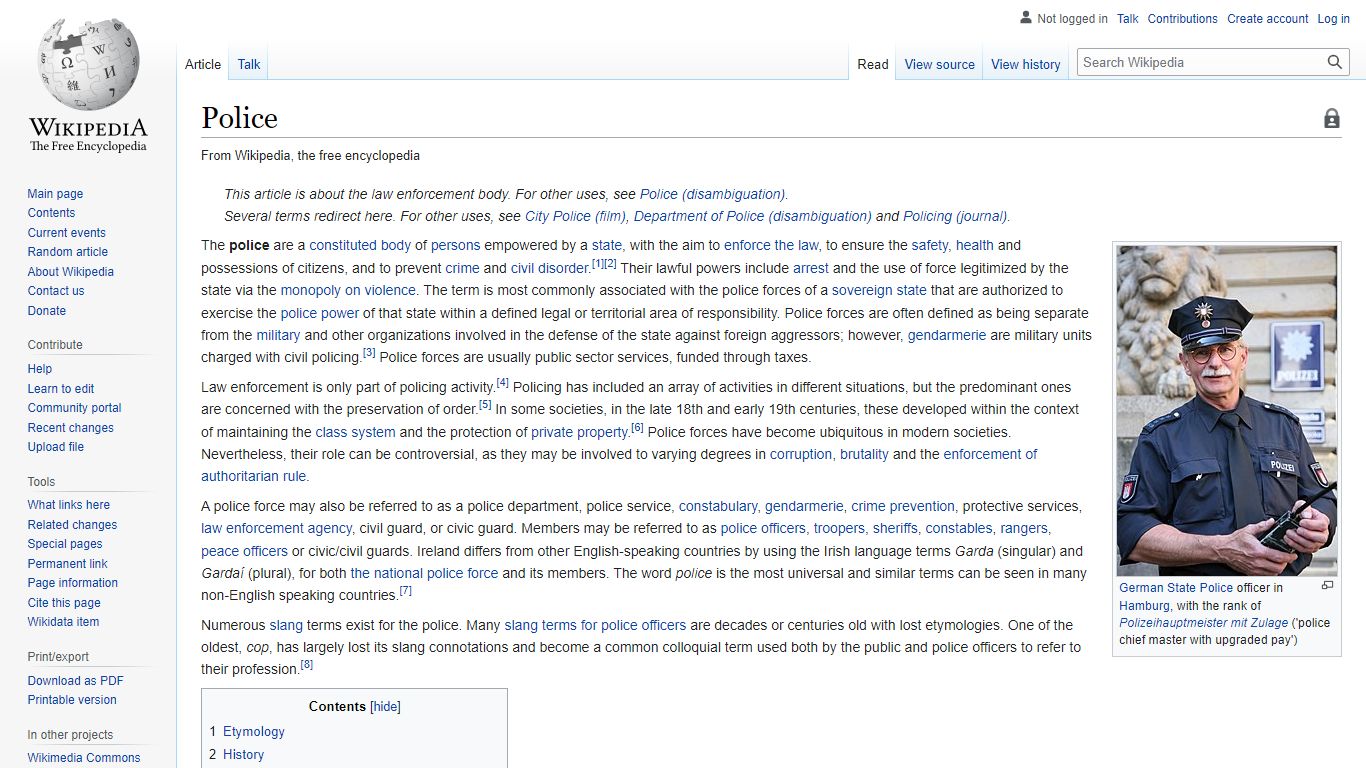Click the page protection padlock icon
Screen dimensions: 1366x768
coord(1332,119)
